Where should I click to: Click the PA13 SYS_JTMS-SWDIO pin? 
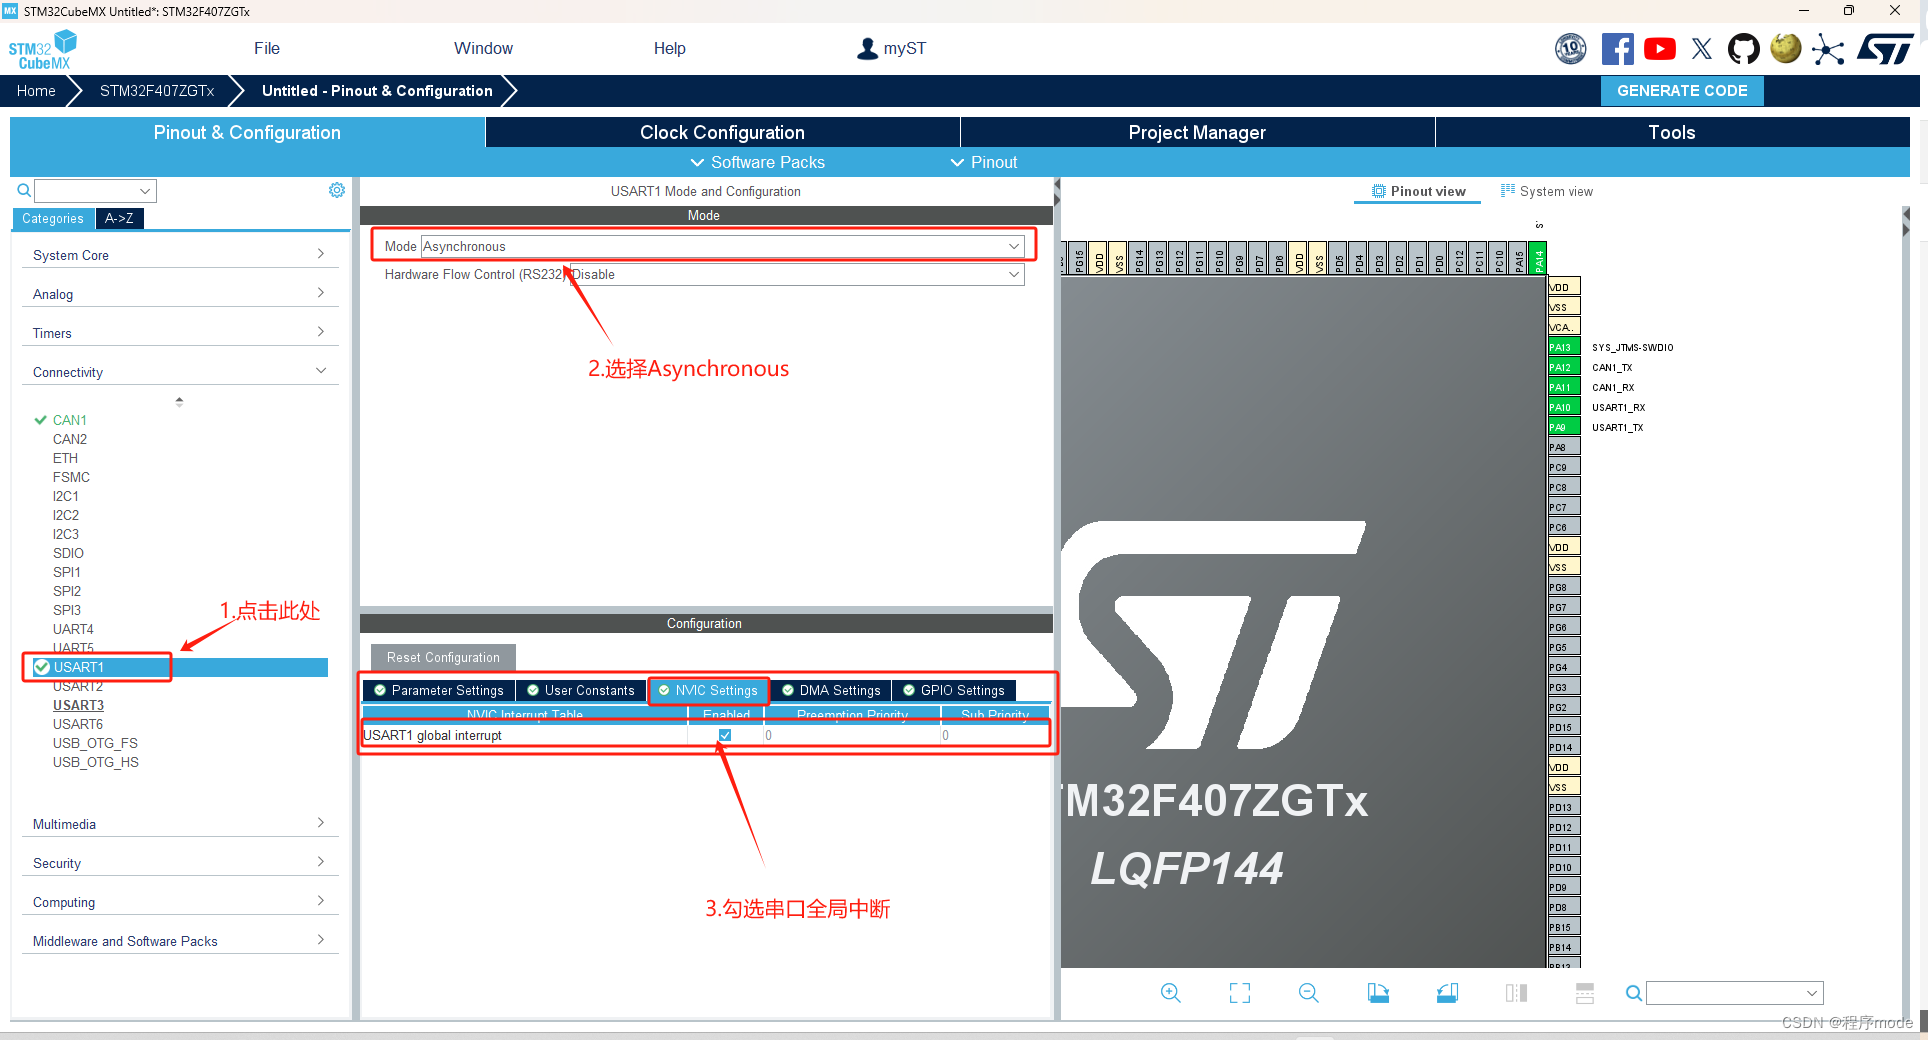[1564, 347]
